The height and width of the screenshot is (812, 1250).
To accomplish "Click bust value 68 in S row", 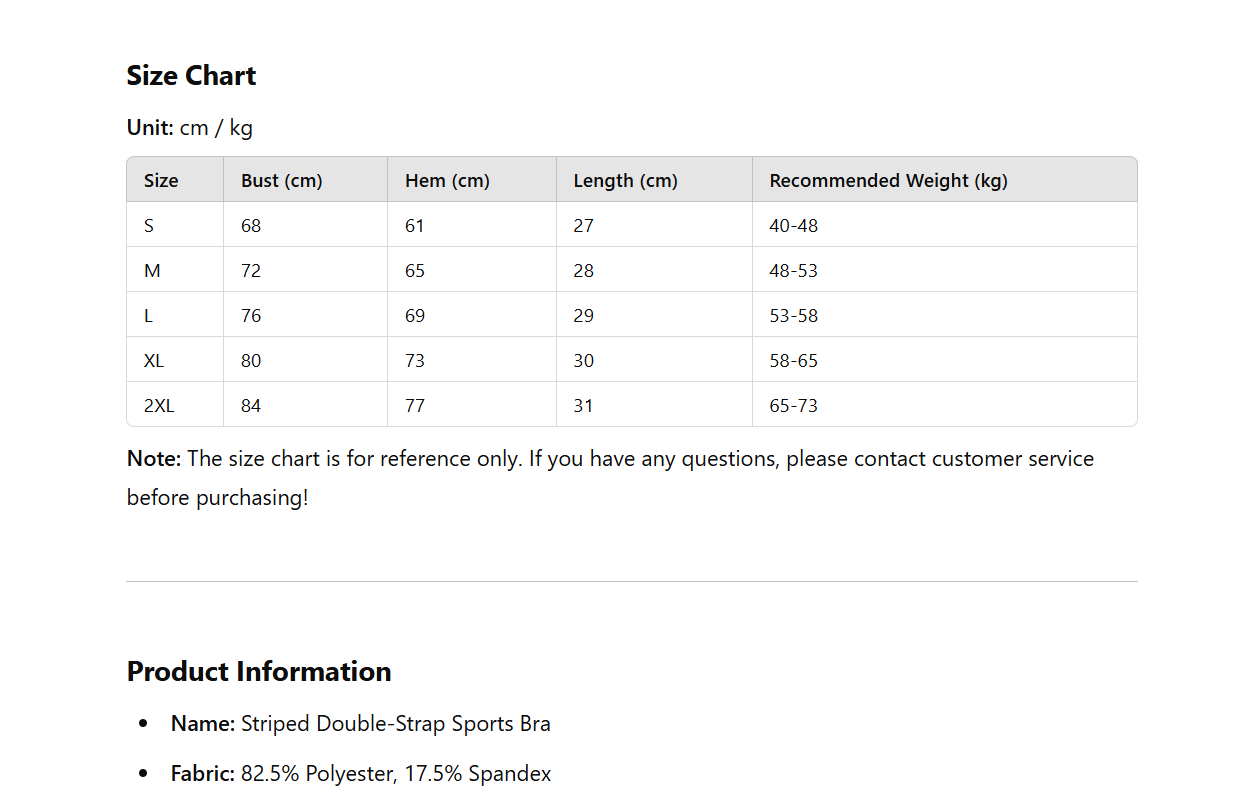I will click(x=251, y=226).
